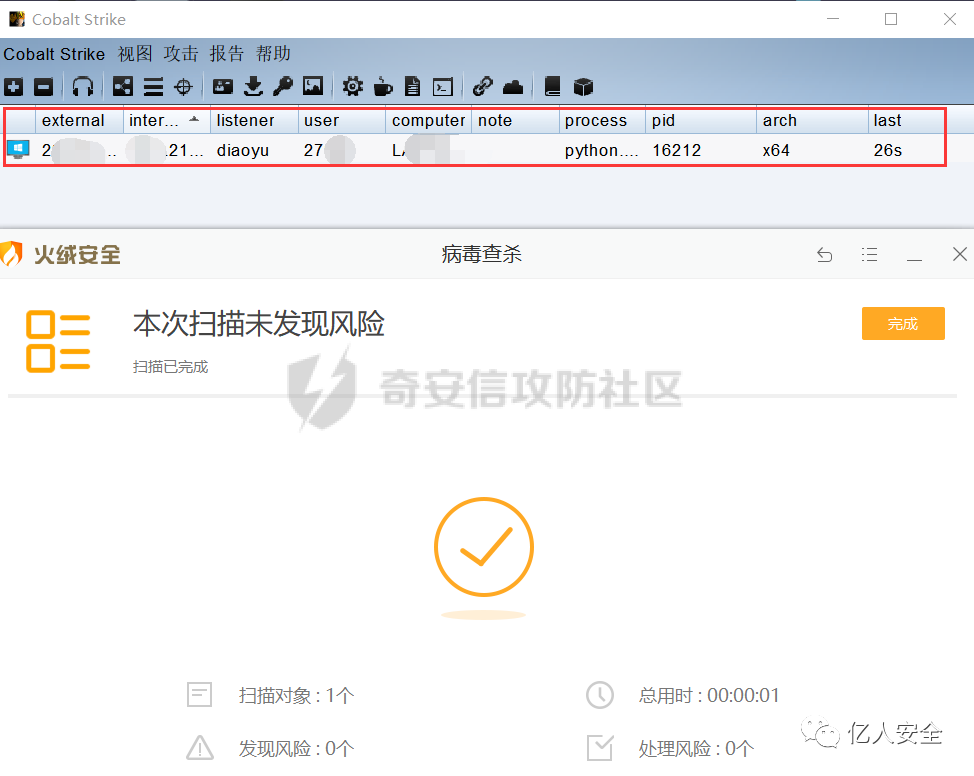Screen dimensions: 974x776
Task: Click the gear icon to generate payload
Action: click(352, 86)
